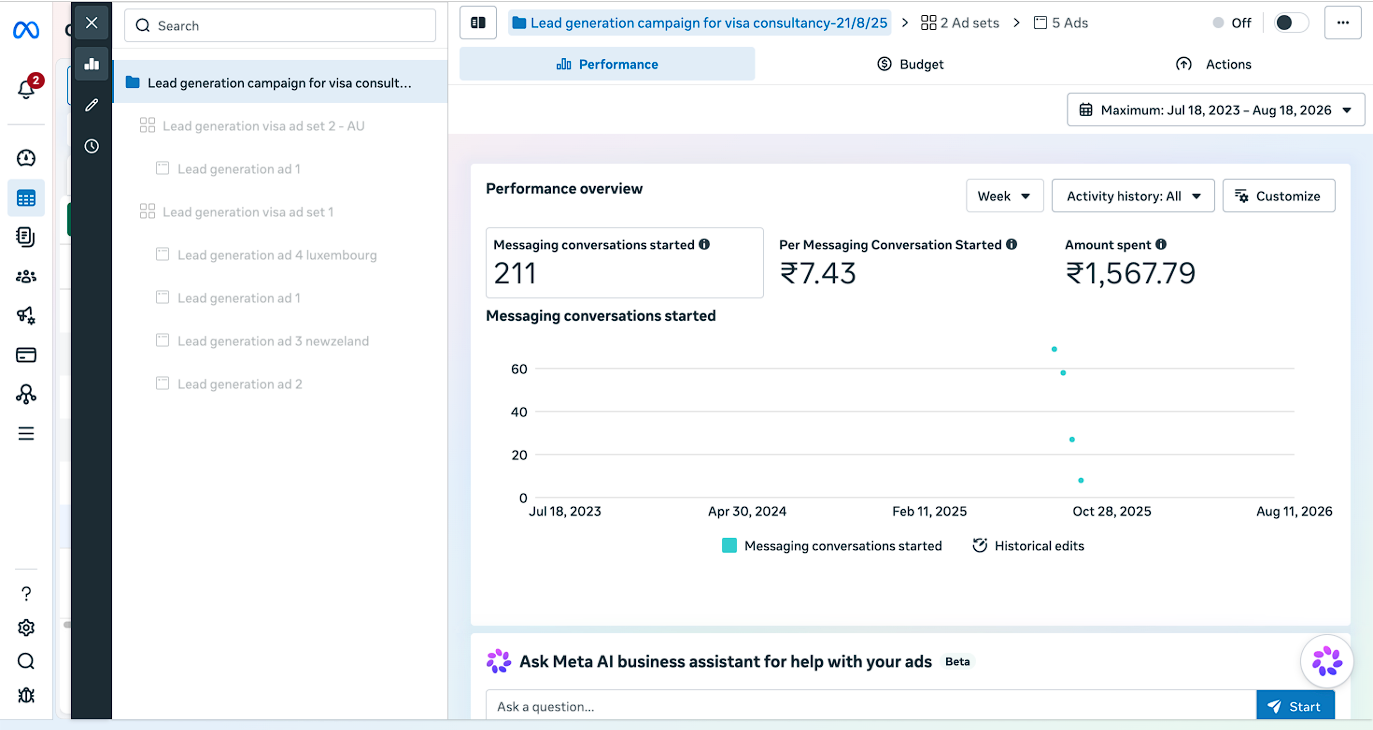Click the teal Messaging conversations legend swatch

click(x=729, y=546)
